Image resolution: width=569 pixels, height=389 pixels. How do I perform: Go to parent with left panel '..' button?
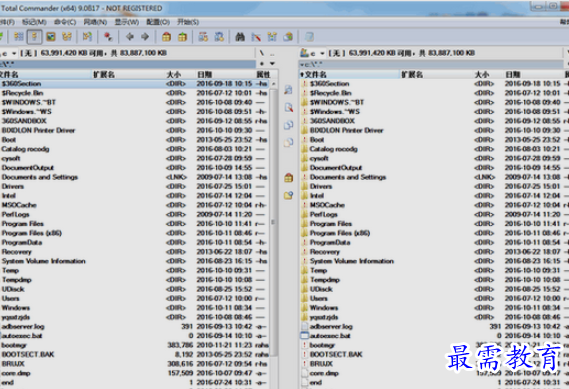tap(272, 53)
